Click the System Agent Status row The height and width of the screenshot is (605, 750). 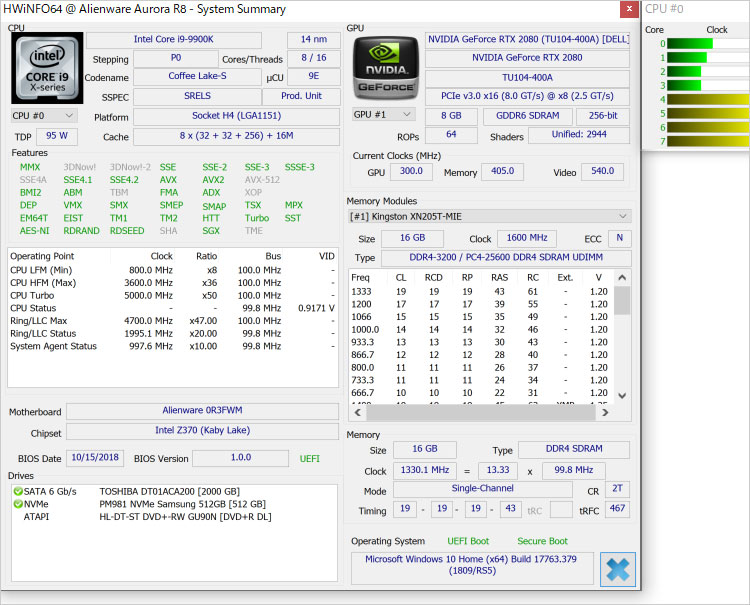[x=173, y=346]
